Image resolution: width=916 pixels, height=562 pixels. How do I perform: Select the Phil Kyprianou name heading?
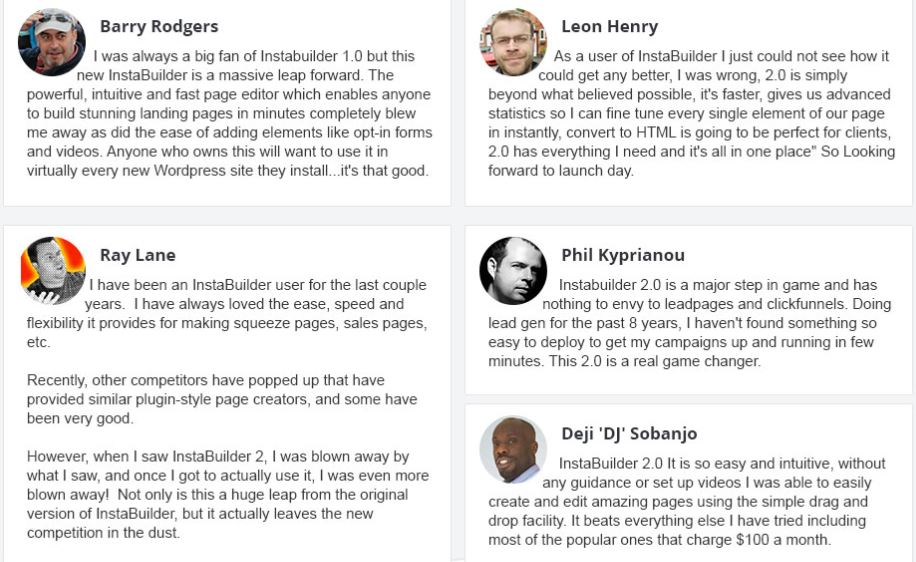tap(623, 255)
